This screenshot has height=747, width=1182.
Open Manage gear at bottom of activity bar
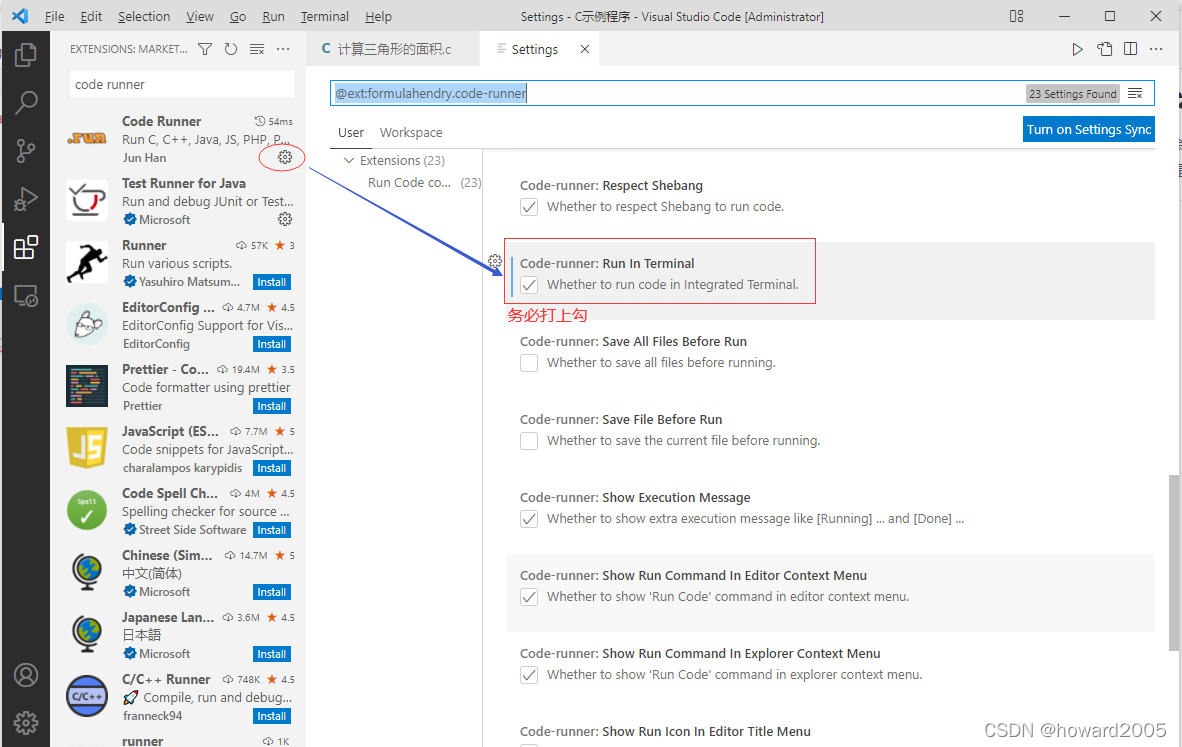pos(26,723)
